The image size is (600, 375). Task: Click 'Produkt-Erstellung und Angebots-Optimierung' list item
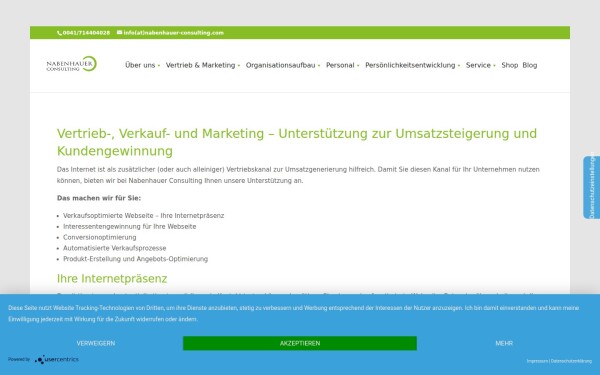point(135,259)
